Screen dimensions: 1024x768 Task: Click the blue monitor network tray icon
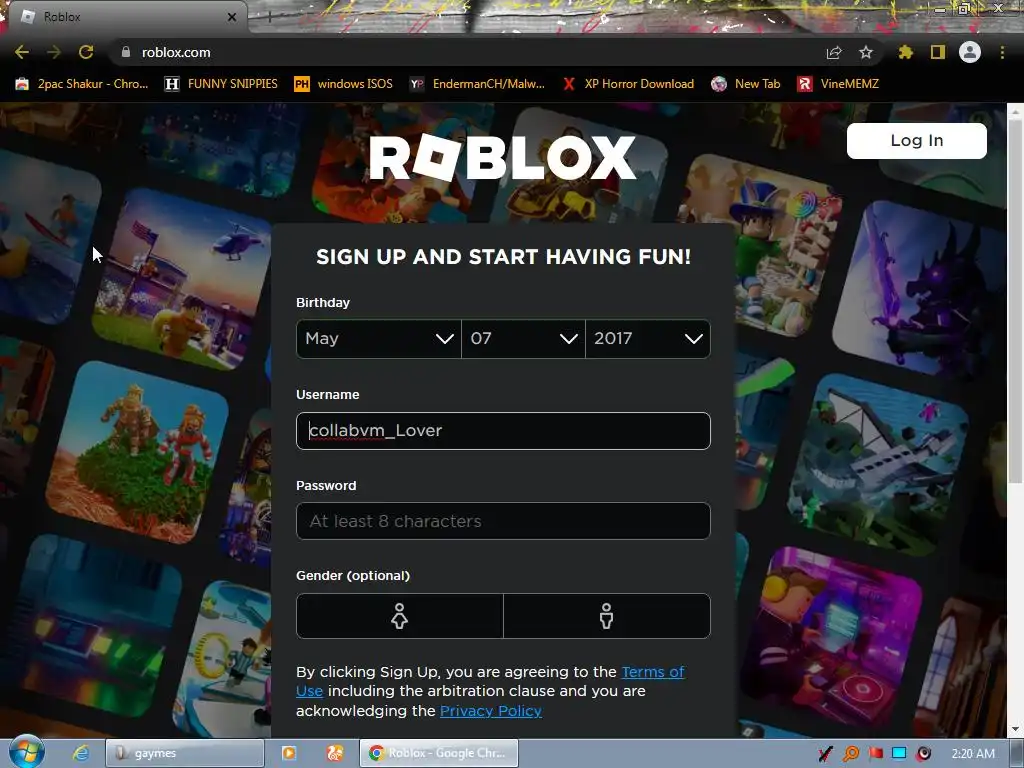pos(899,754)
